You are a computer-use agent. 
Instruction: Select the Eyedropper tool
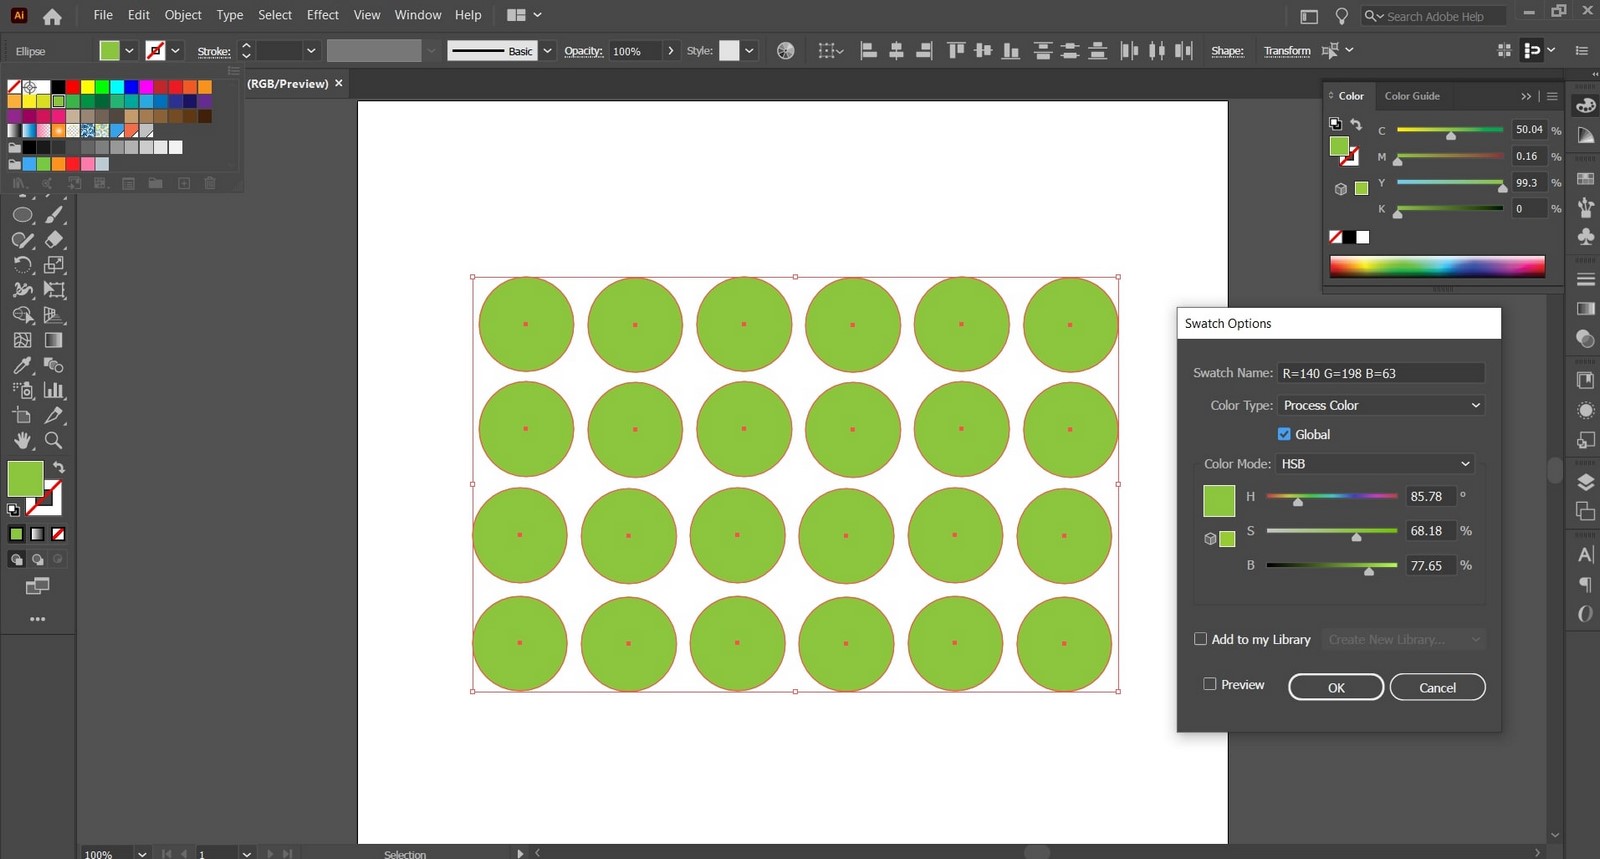pyautogui.click(x=22, y=365)
